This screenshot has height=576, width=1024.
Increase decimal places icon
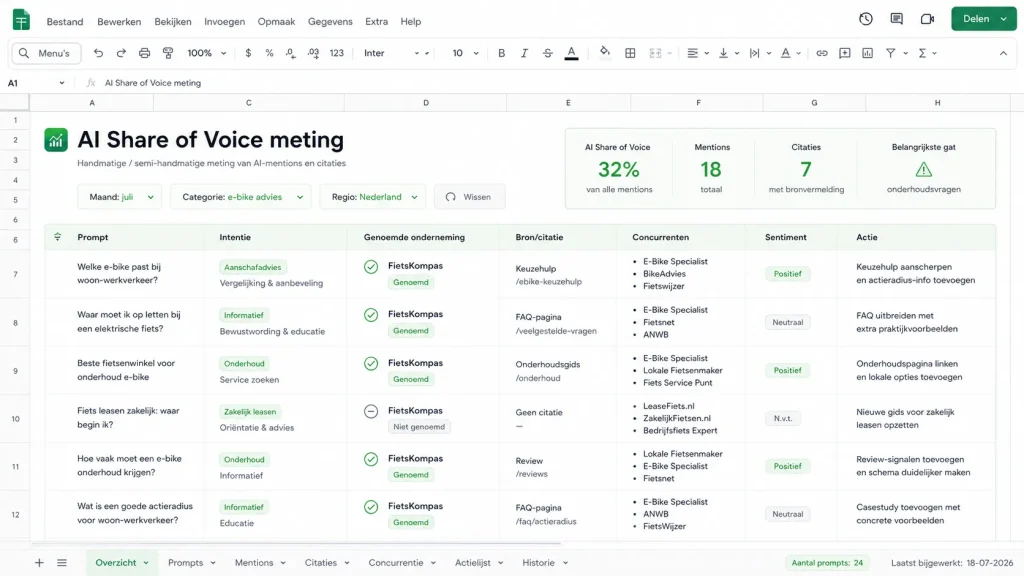click(313, 53)
